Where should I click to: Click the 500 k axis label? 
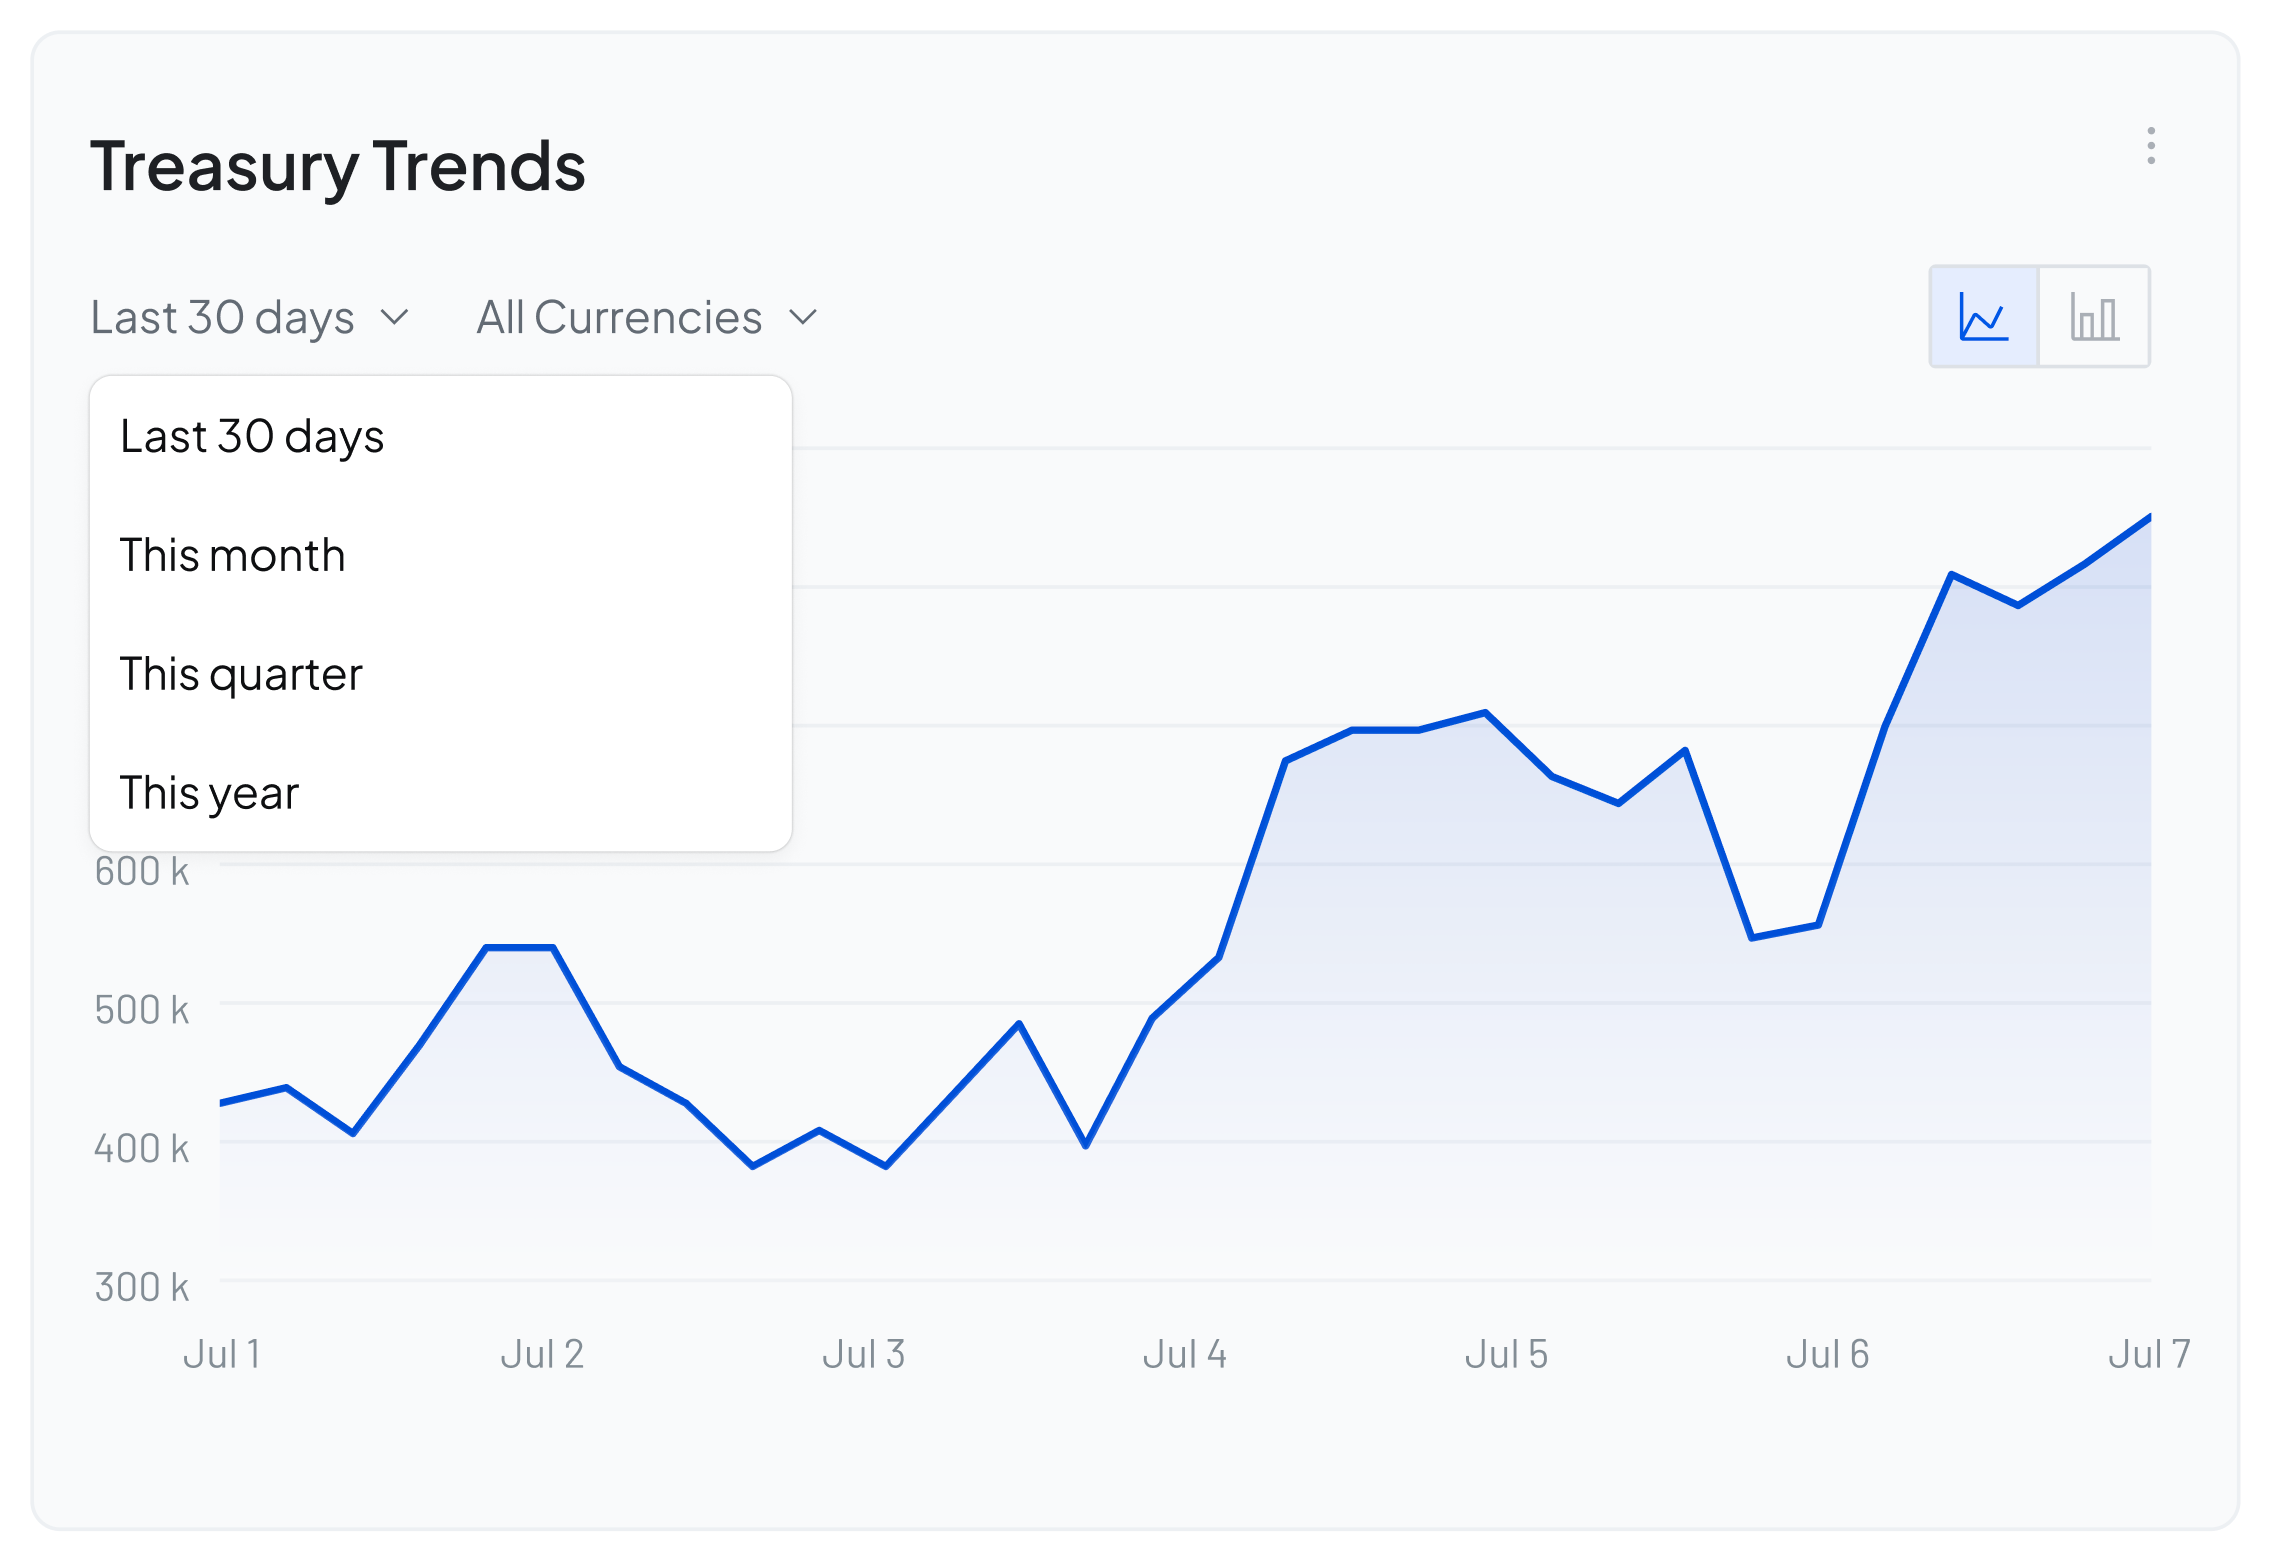tap(142, 1010)
